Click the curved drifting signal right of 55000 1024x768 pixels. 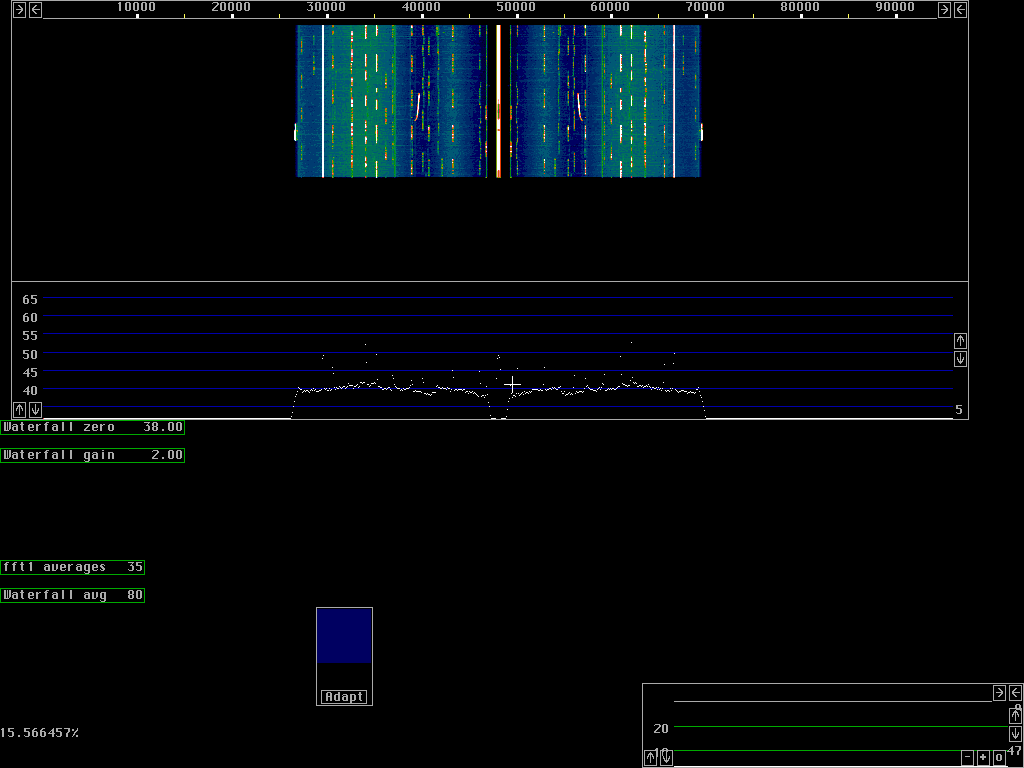point(579,107)
